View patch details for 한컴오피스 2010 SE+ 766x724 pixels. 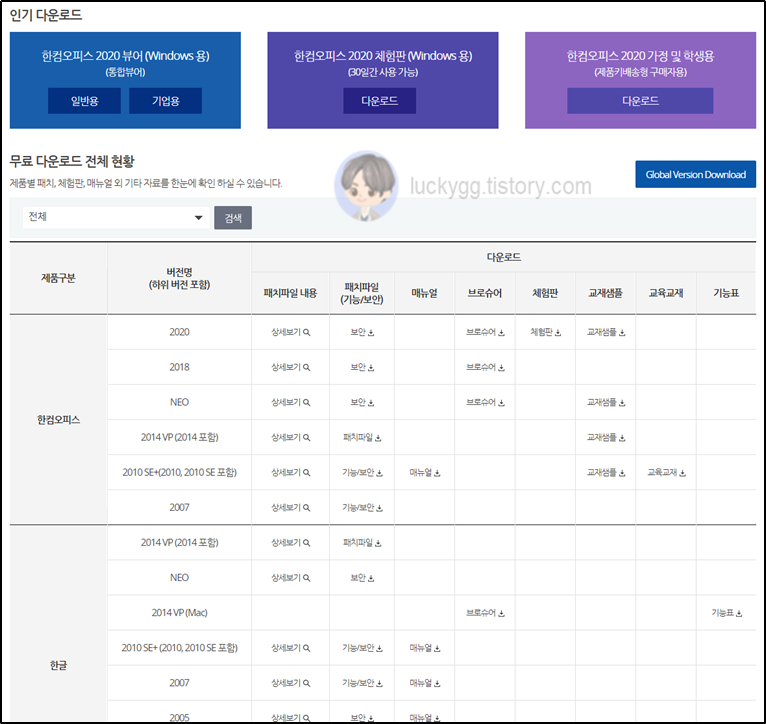click(x=291, y=473)
